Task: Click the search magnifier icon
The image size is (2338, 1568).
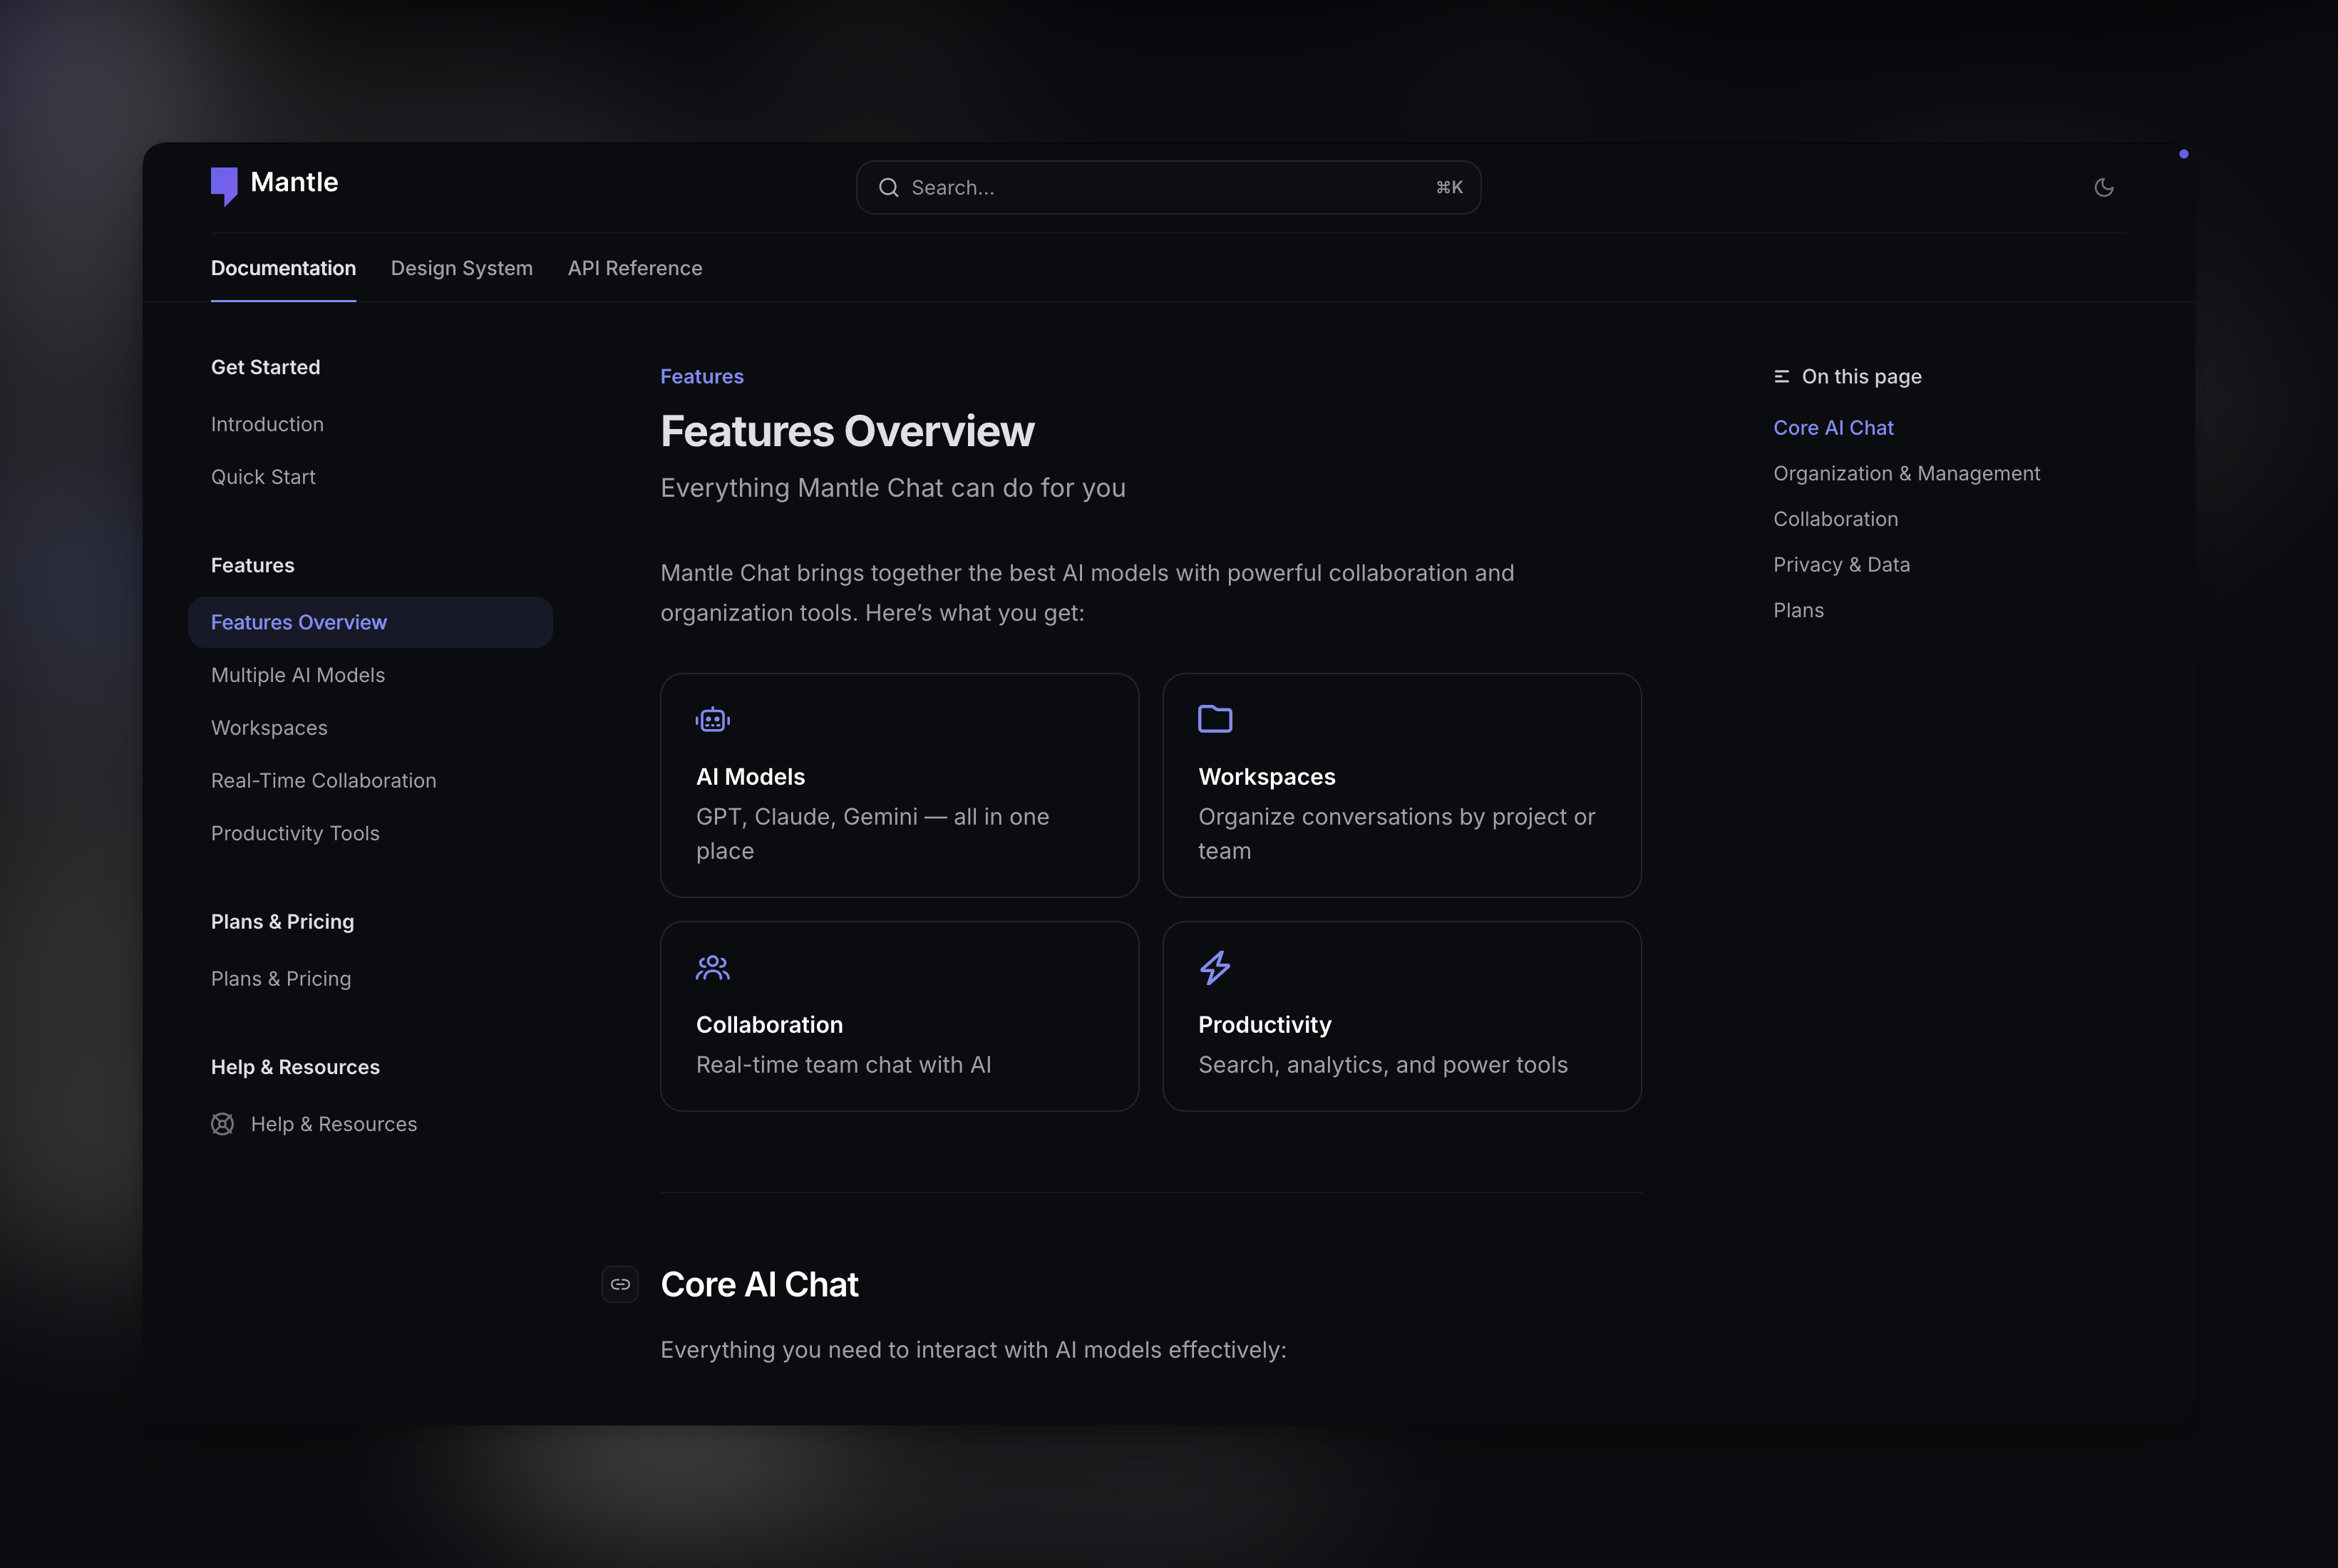Action: click(x=888, y=187)
